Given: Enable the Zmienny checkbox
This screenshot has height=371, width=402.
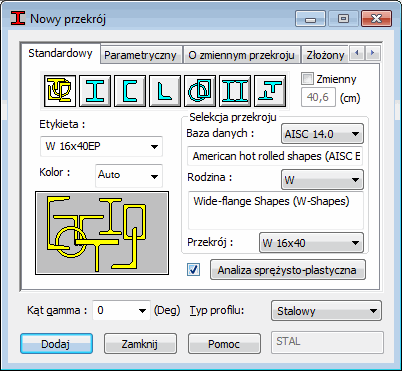Looking at the screenshot, I should (307, 79).
